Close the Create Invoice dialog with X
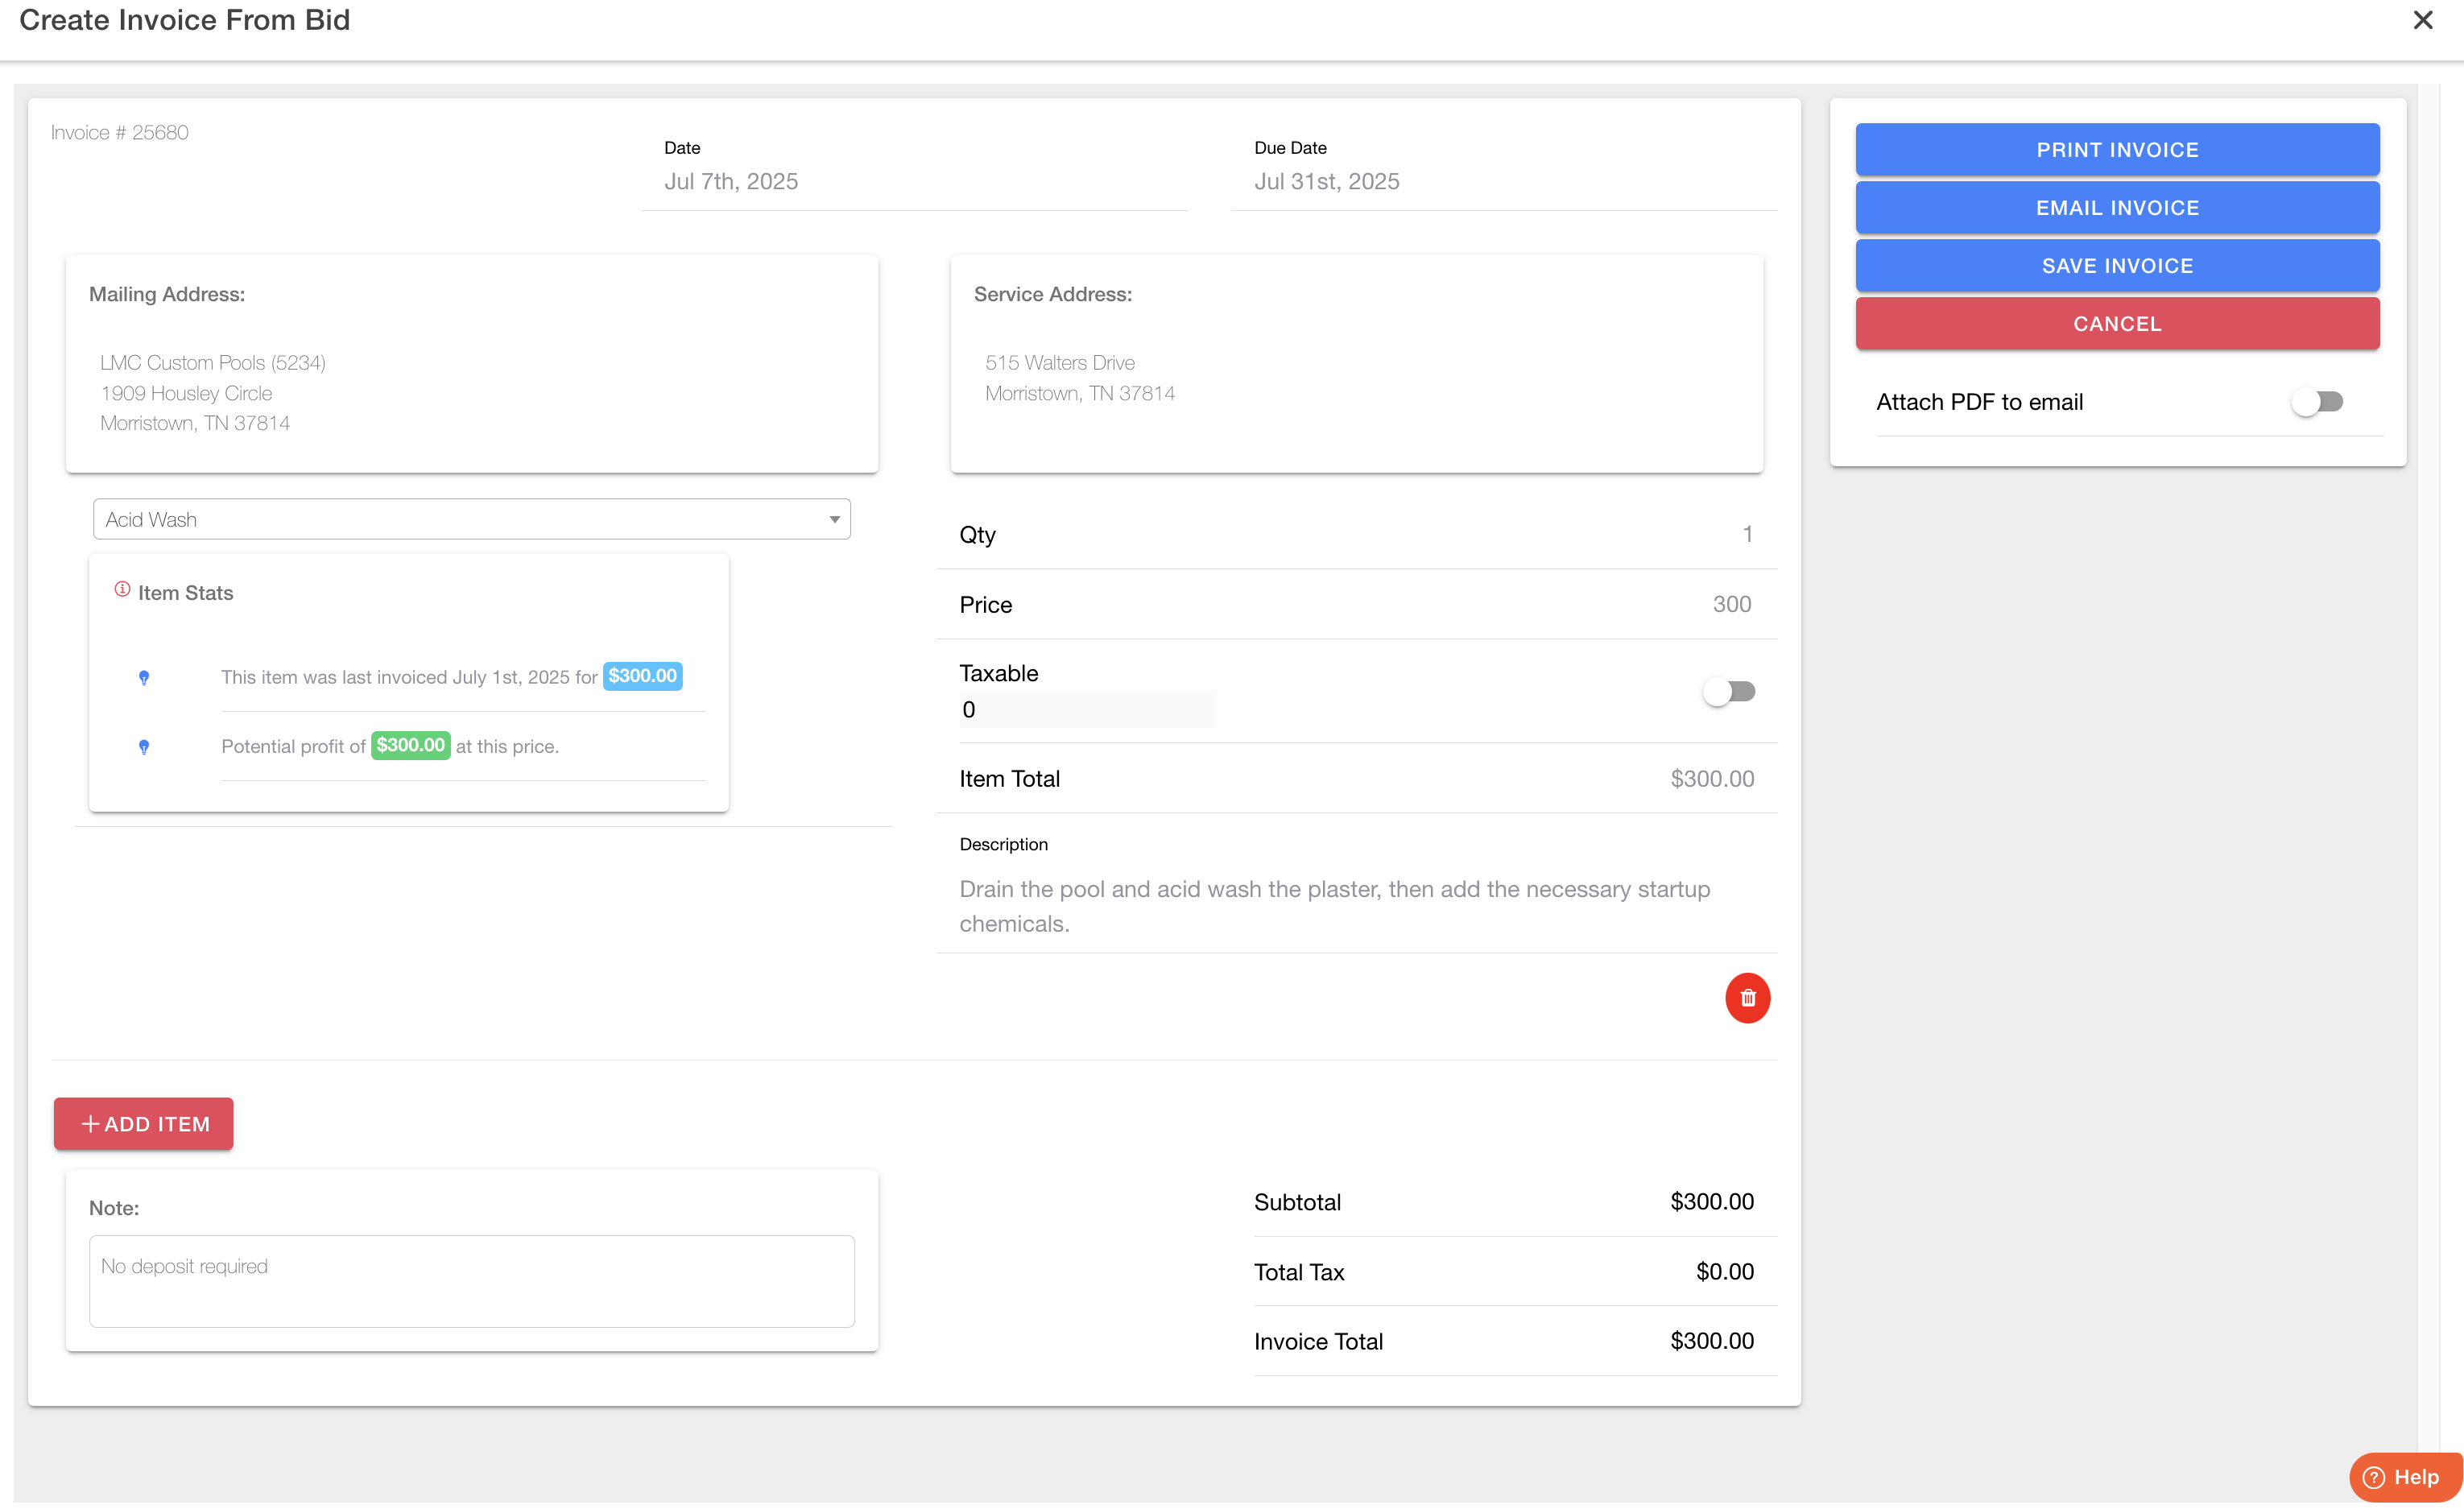 click(2422, 20)
